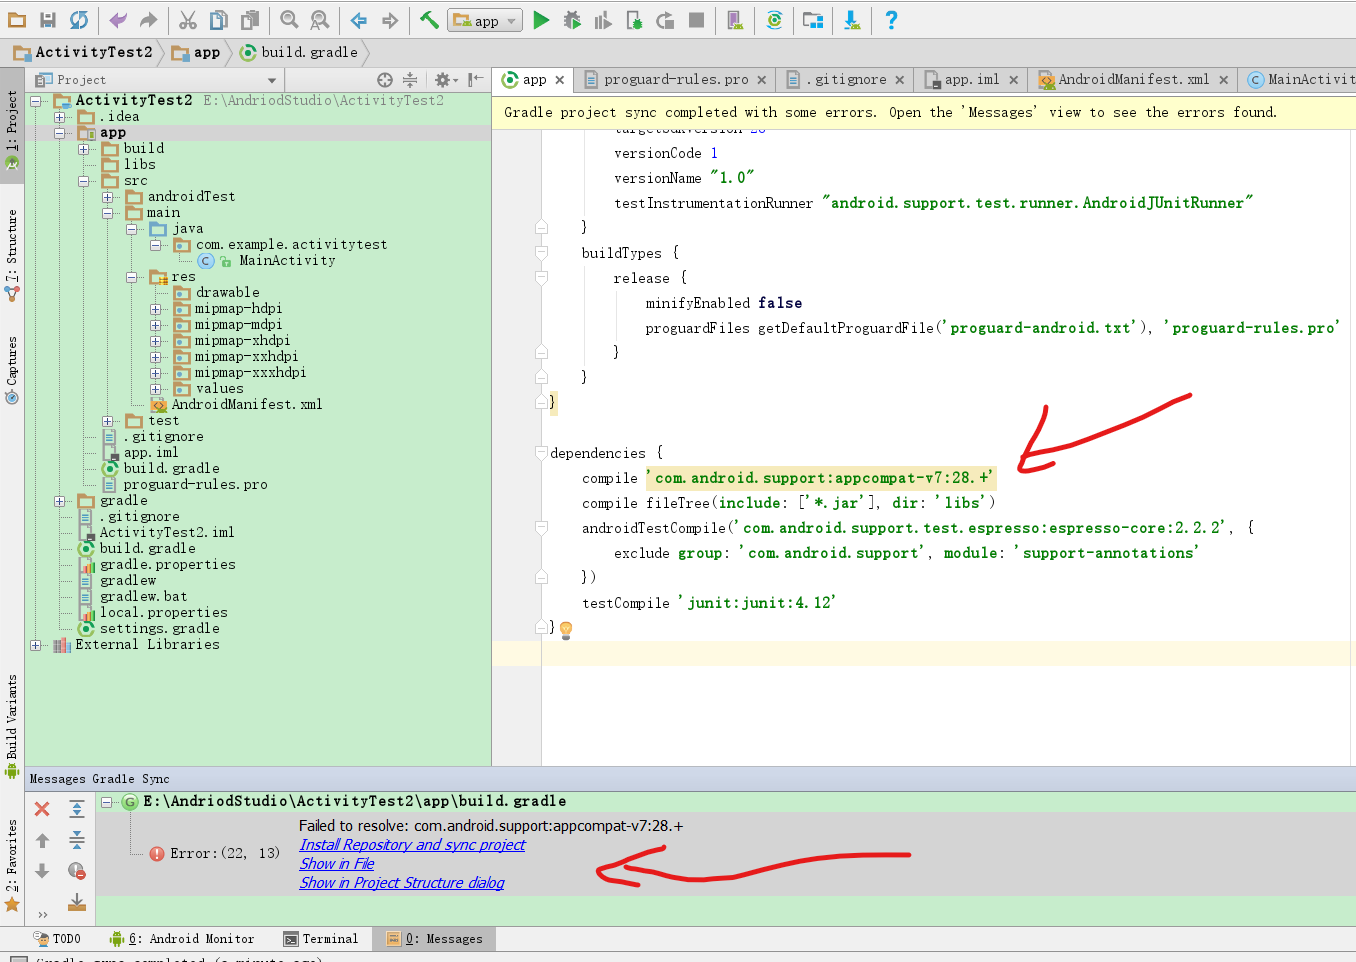Click the Replace magnifier icon

(320, 20)
